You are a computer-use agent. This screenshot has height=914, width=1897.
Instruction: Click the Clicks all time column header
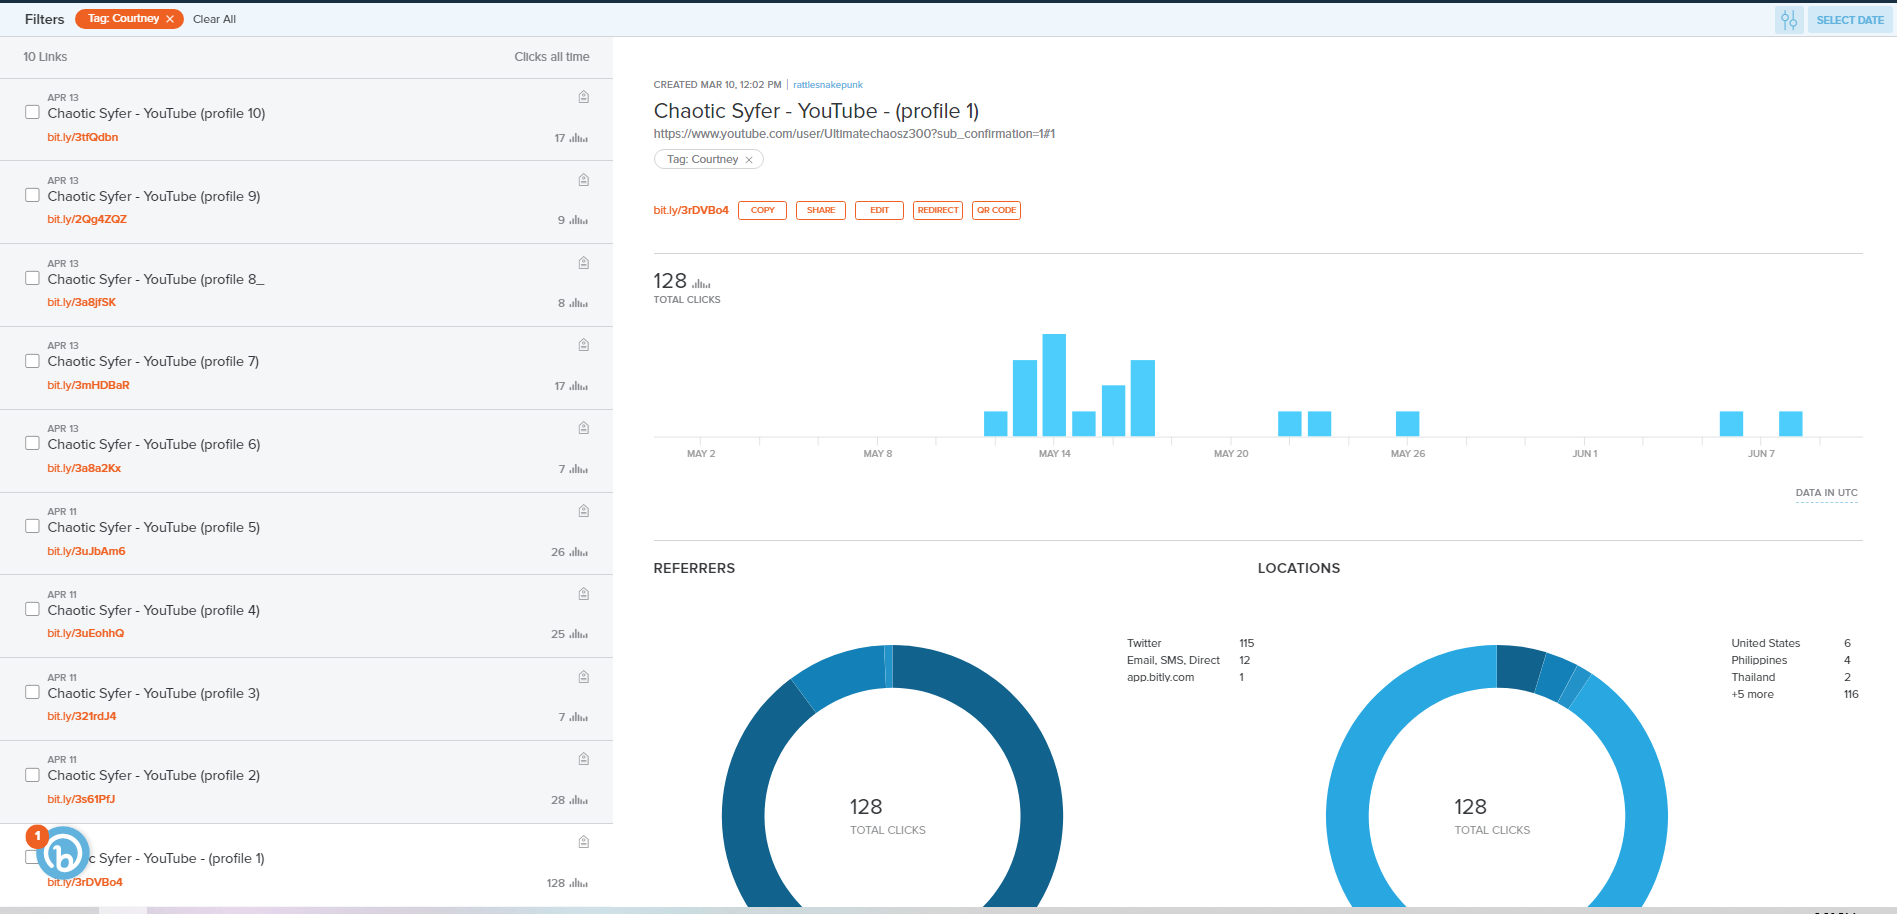tap(552, 57)
